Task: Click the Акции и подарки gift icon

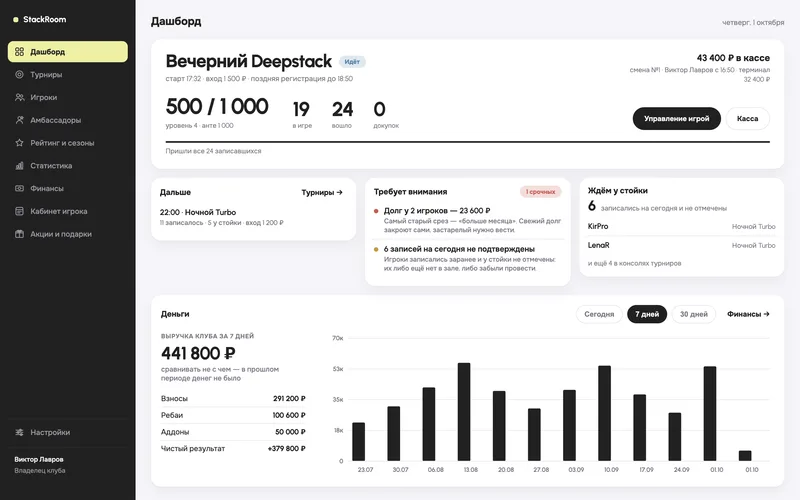Action: [x=19, y=234]
